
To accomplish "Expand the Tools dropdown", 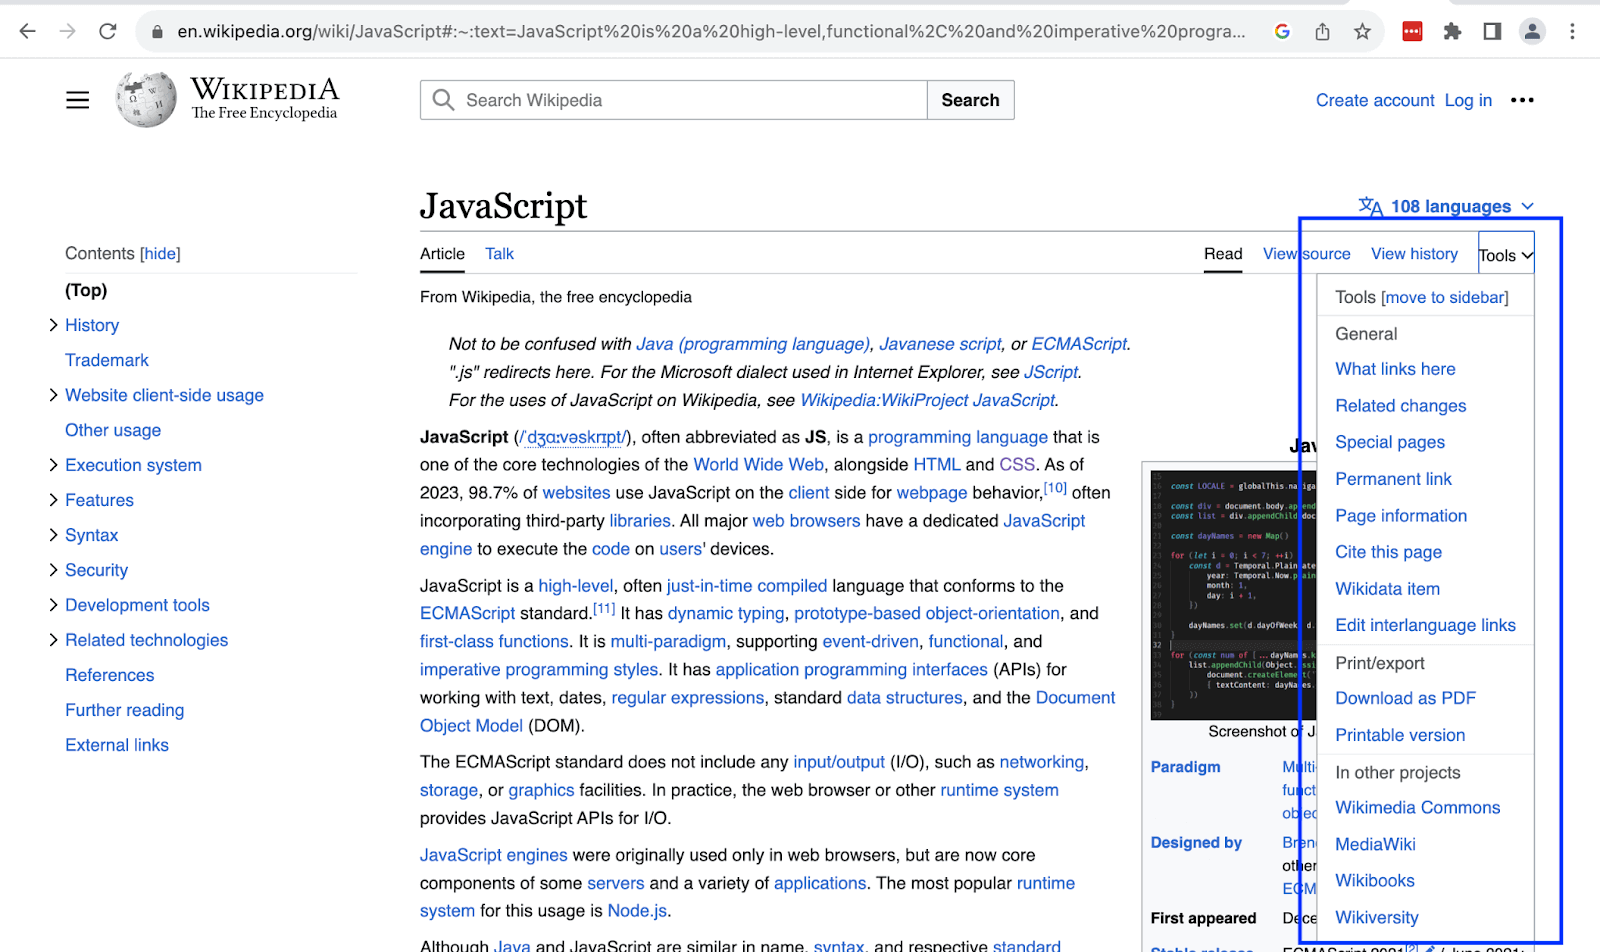I will [1504, 253].
